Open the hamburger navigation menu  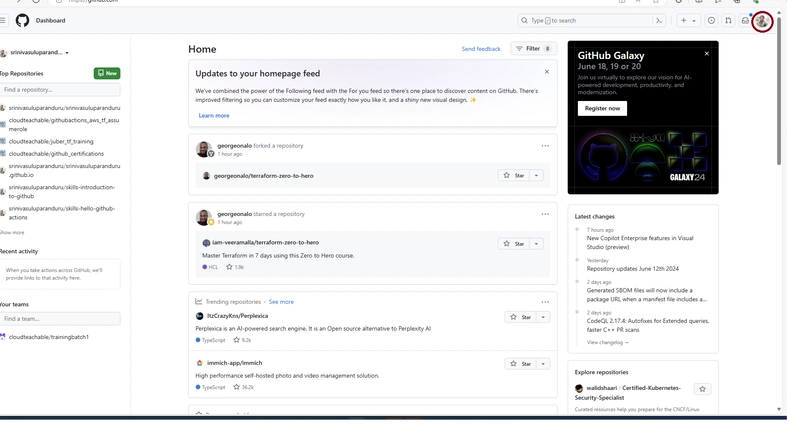[x=3, y=20]
